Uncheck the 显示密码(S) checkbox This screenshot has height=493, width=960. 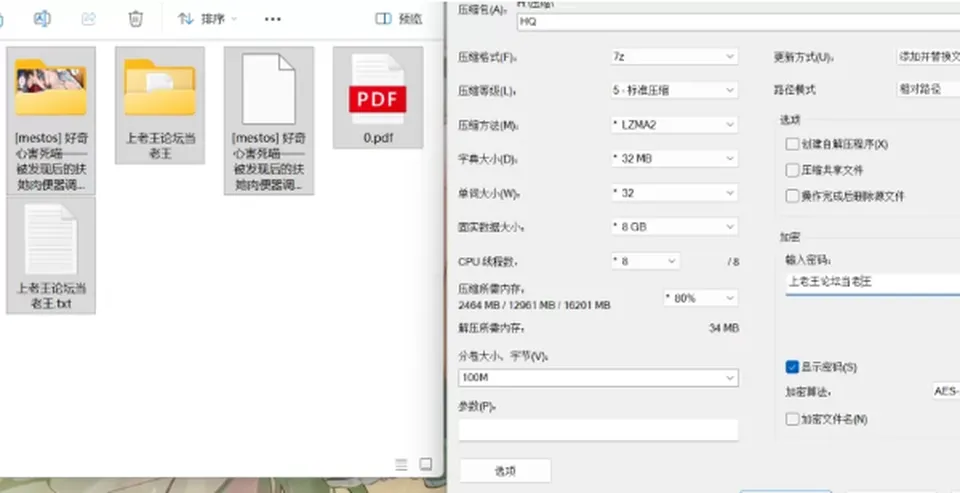[x=792, y=367]
